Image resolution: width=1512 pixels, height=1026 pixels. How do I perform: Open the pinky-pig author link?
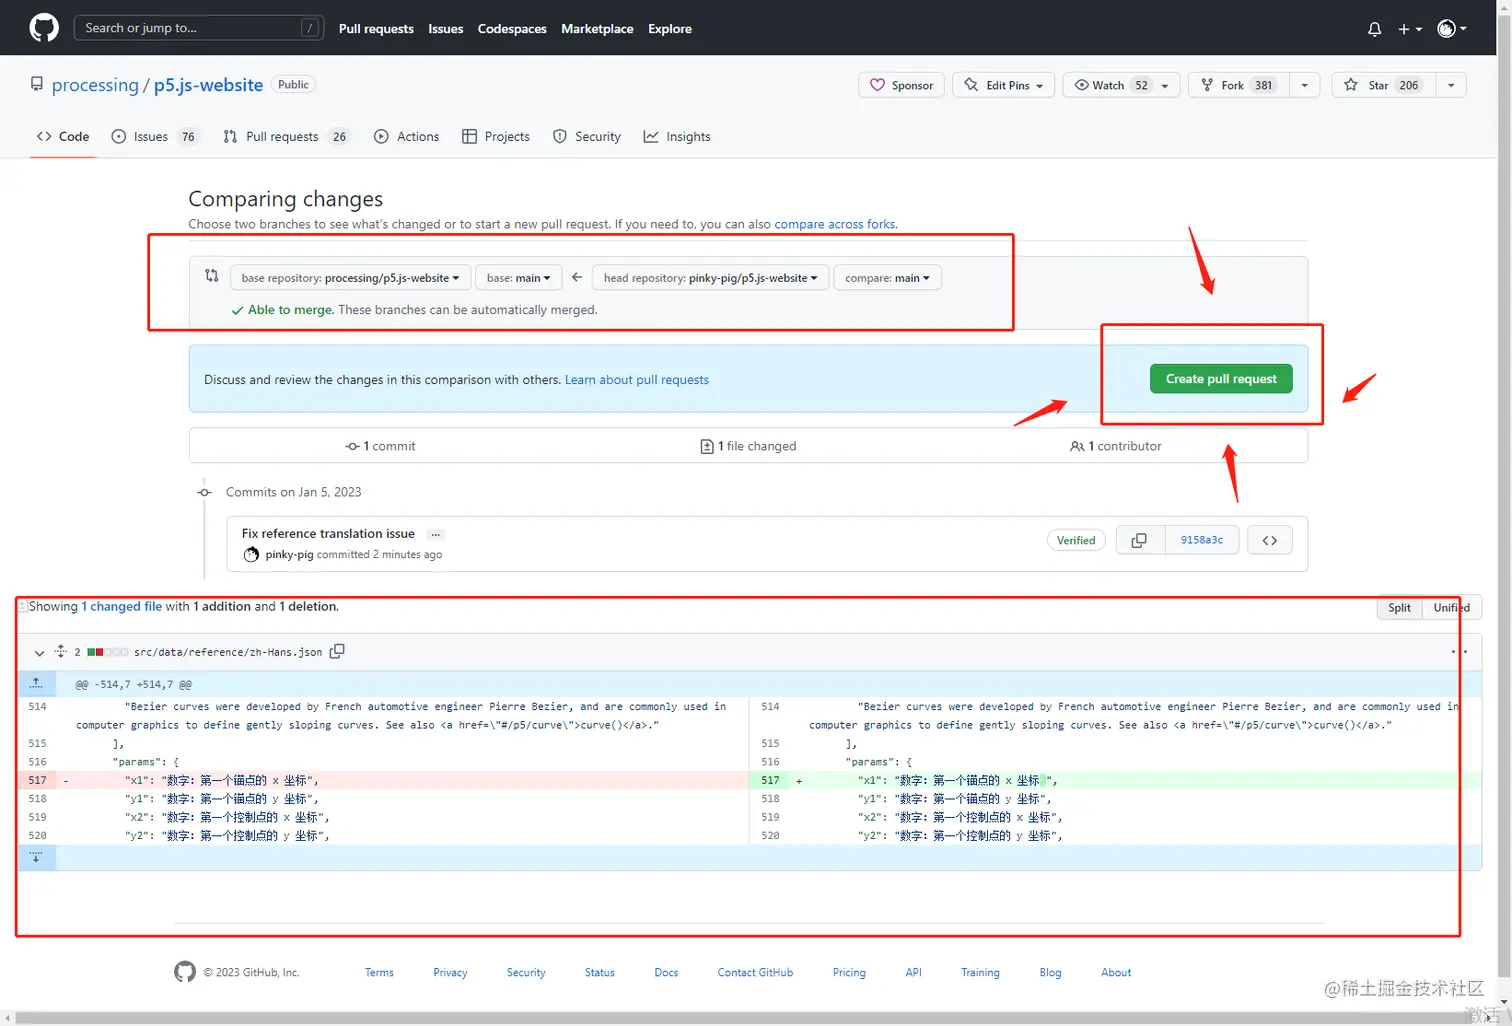pos(289,555)
